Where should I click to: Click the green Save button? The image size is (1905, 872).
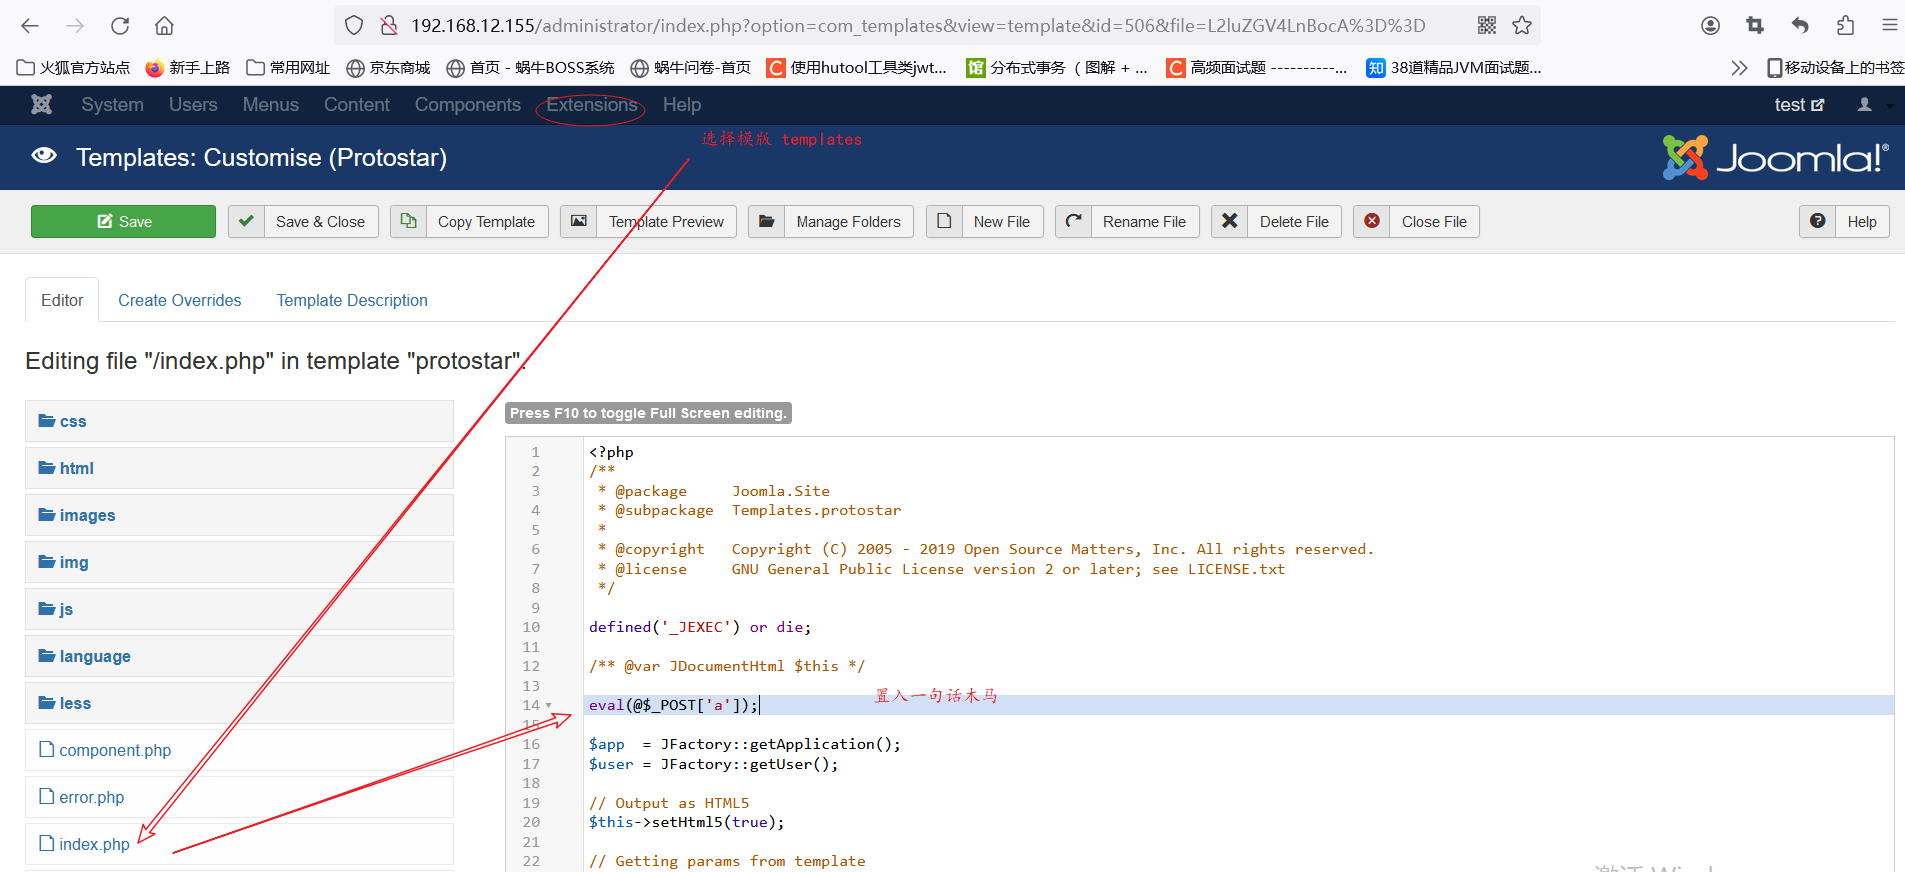click(123, 221)
